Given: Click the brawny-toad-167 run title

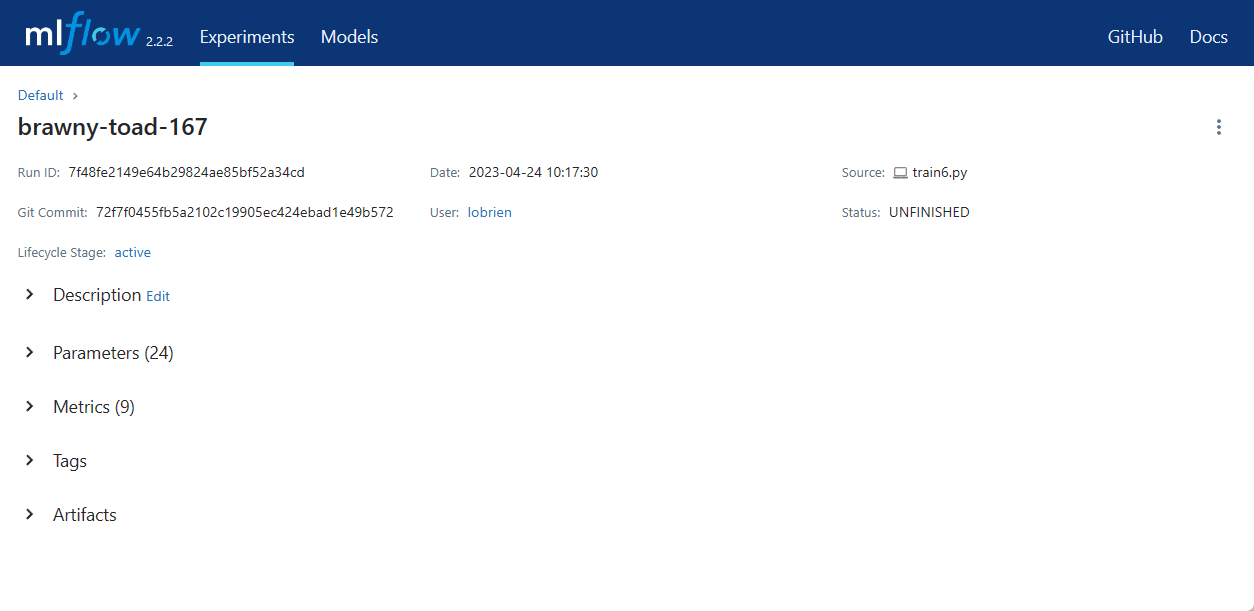Looking at the screenshot, I should pyautogui.click(x=112, y=127).
